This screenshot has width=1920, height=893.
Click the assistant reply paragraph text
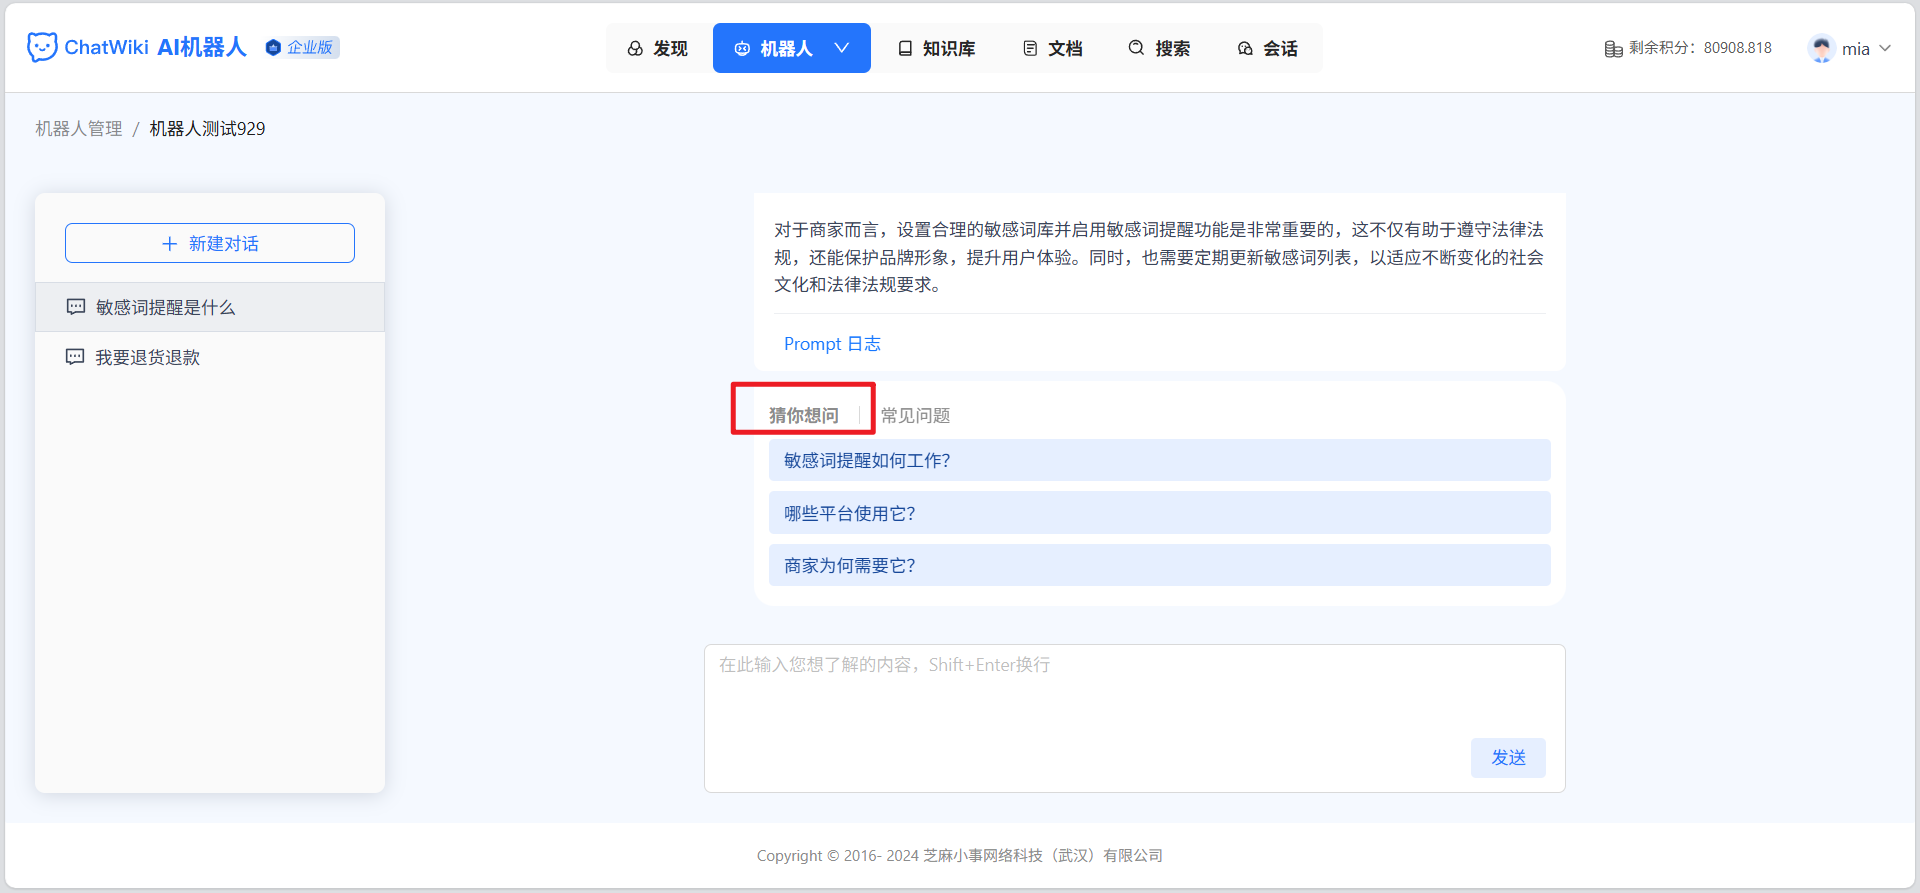[1159, 257]
